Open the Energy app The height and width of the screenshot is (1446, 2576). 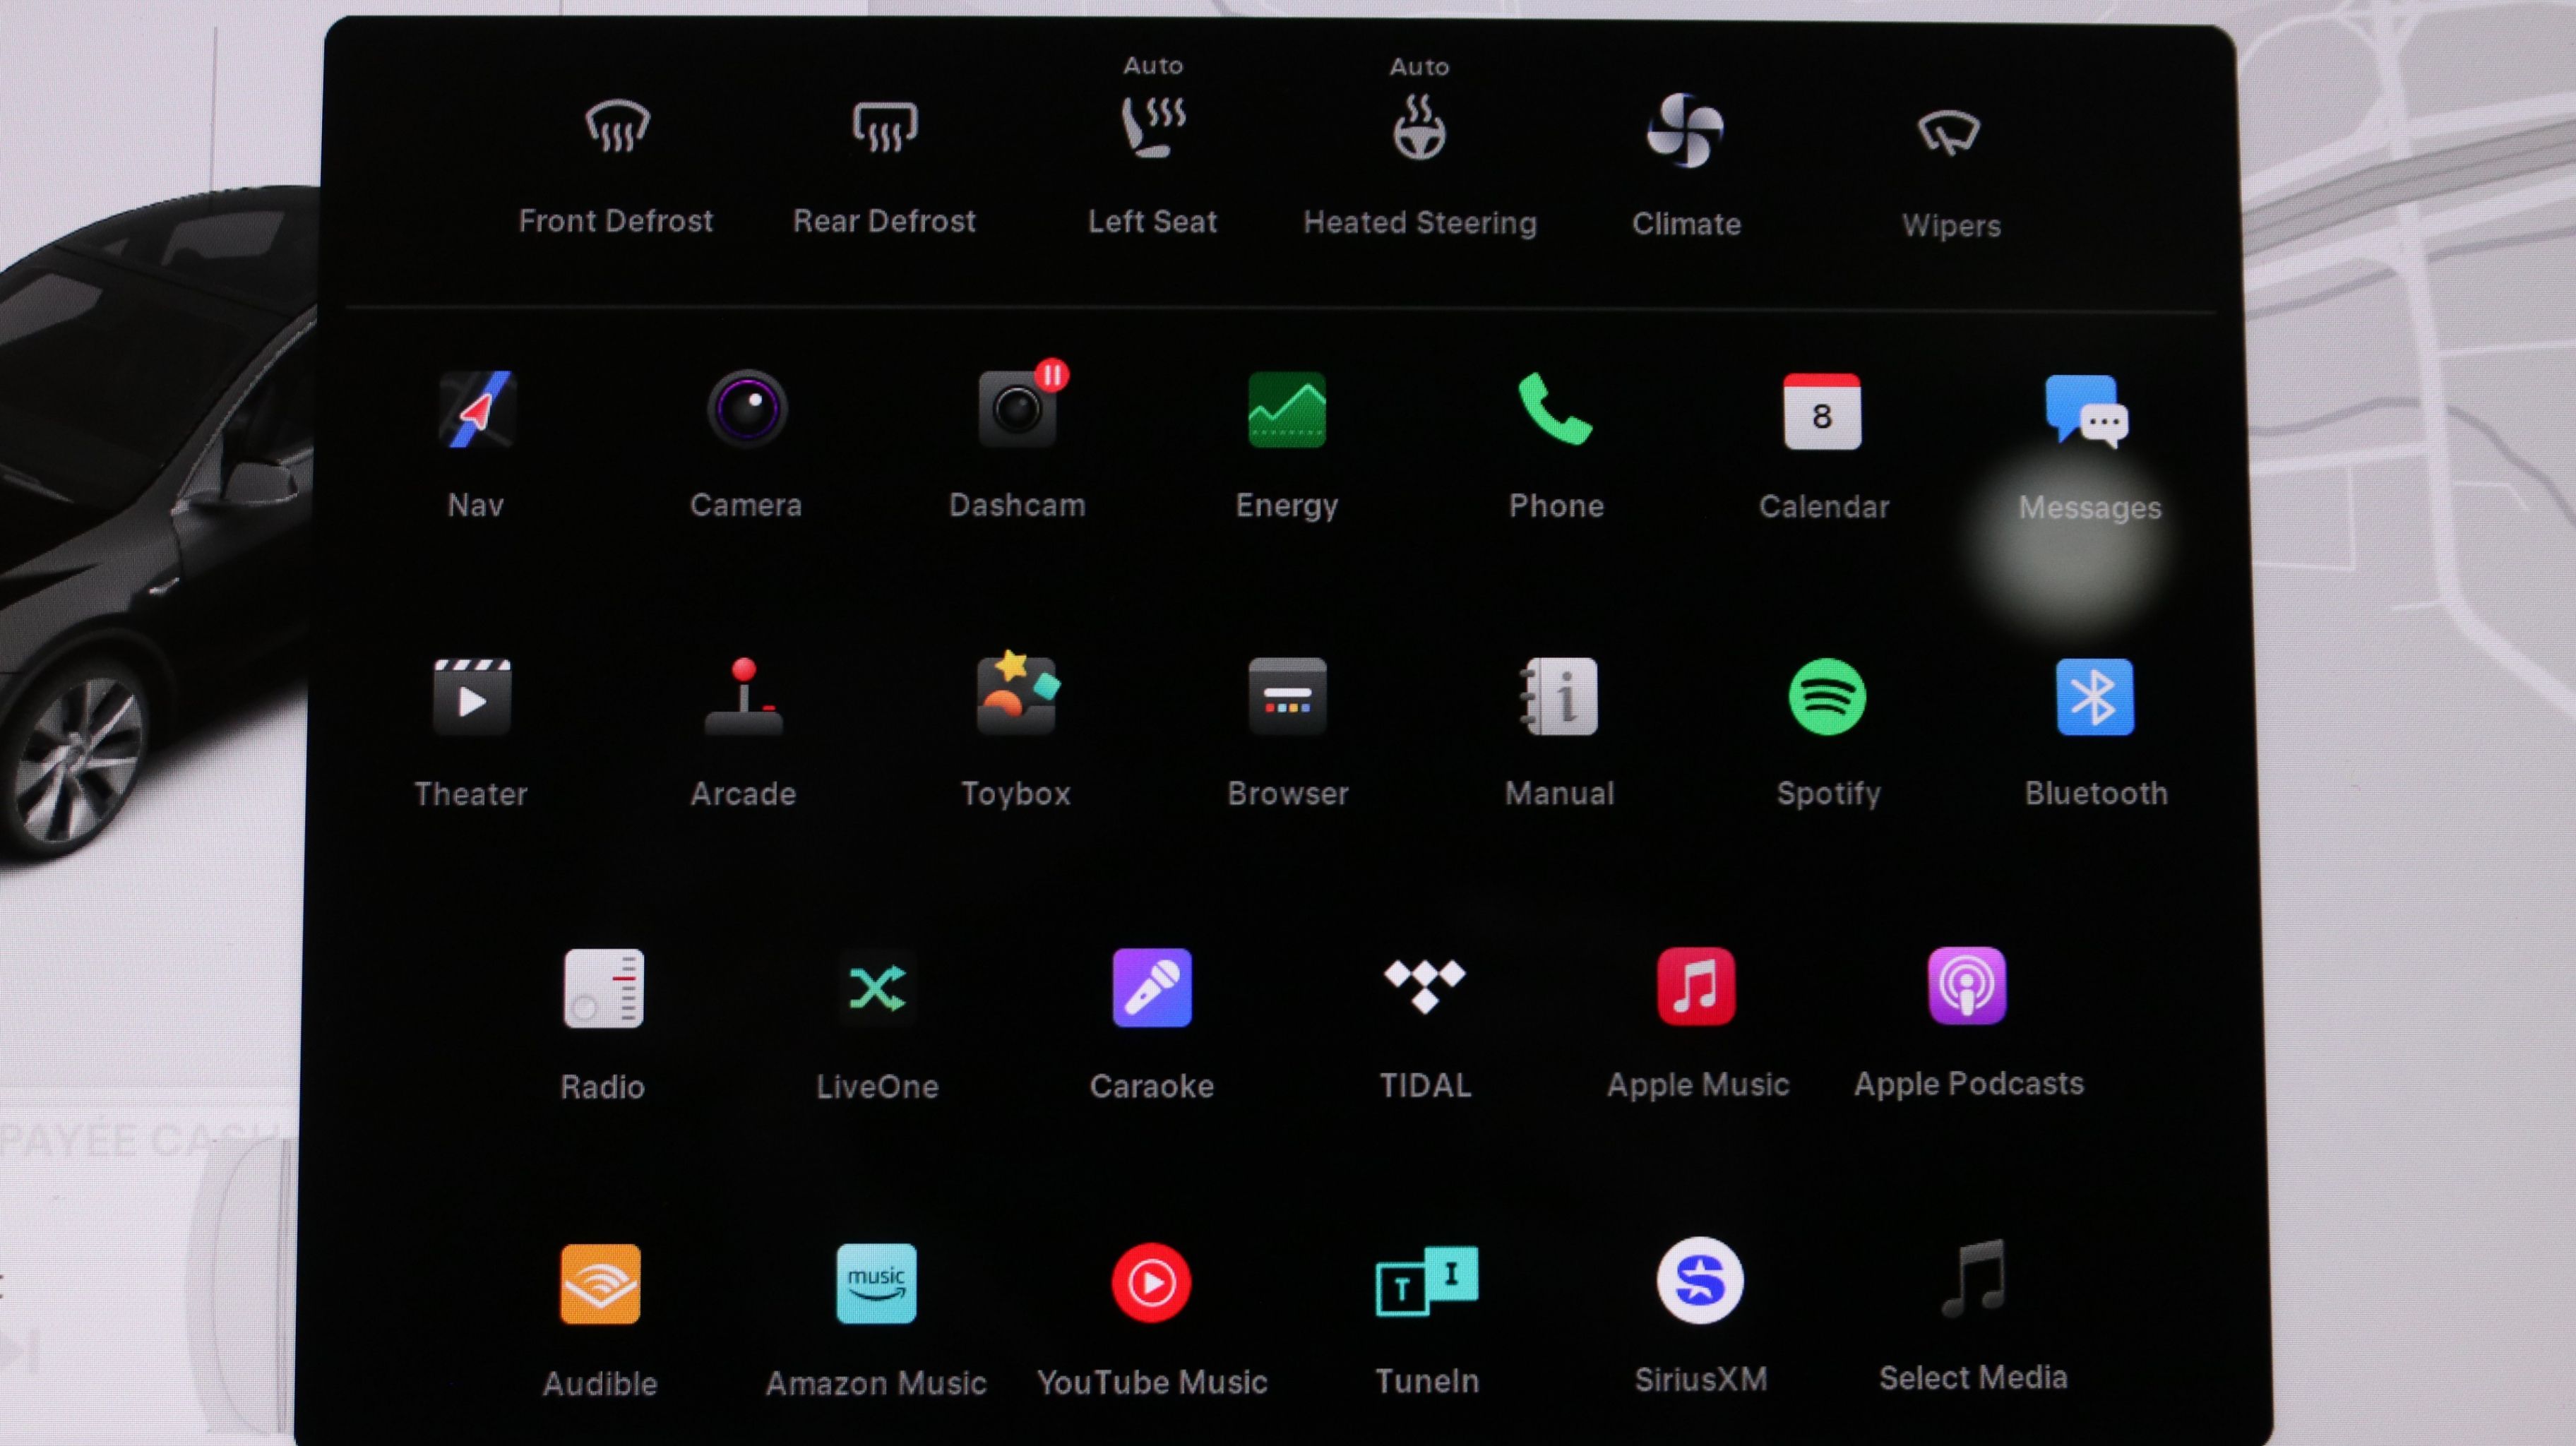tap(1286, 410)
